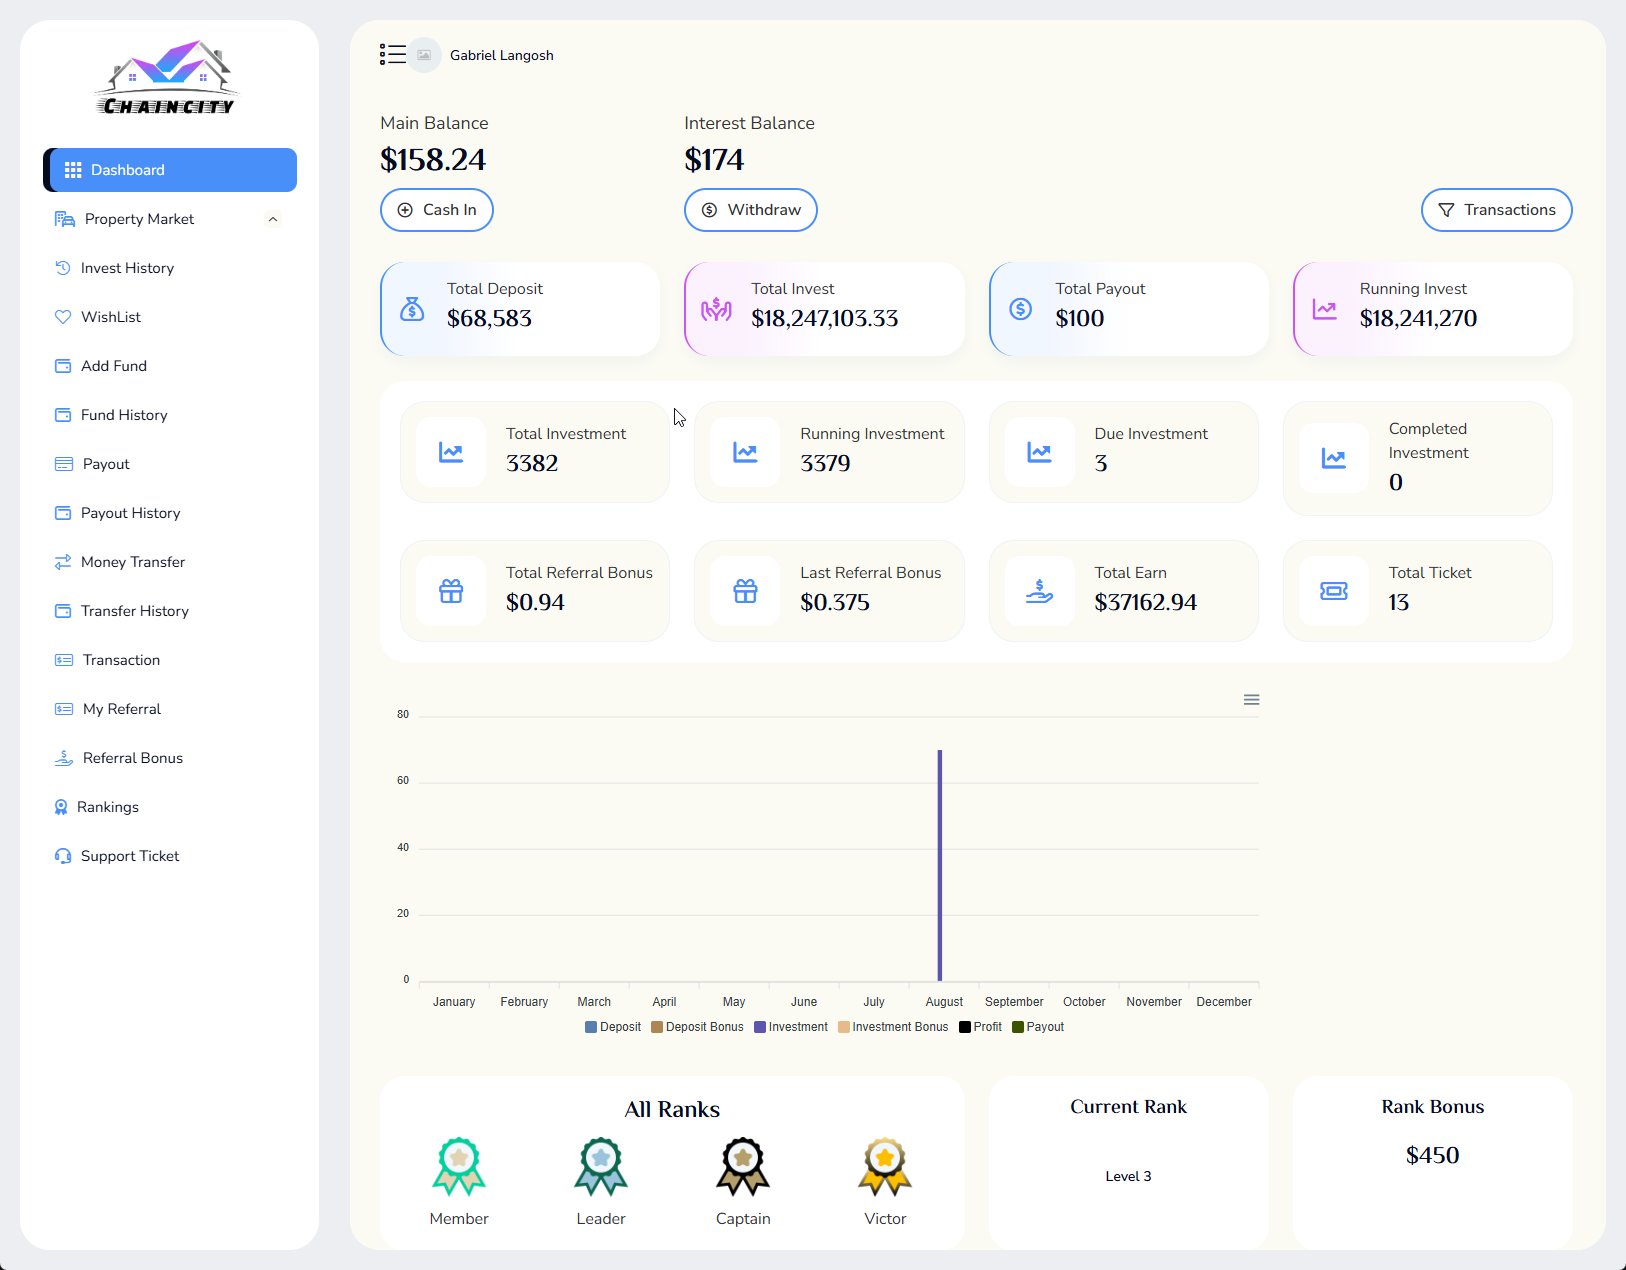Open Transactions filter button

pos(1496,210)
